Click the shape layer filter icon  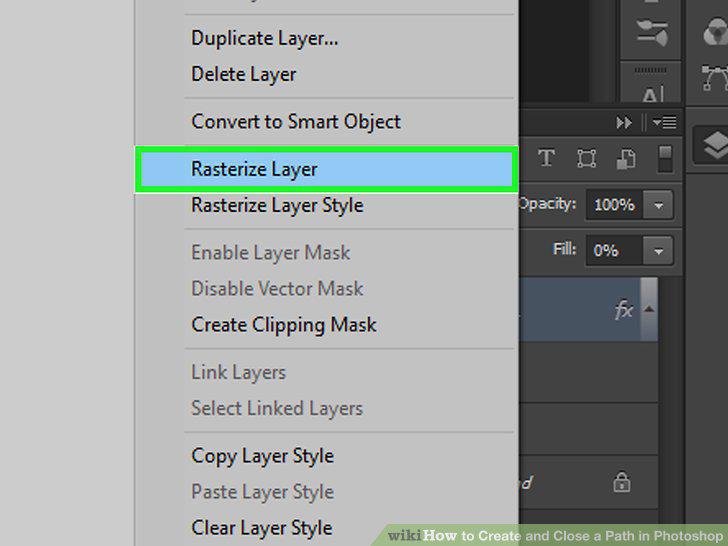[x=586, y=158]
